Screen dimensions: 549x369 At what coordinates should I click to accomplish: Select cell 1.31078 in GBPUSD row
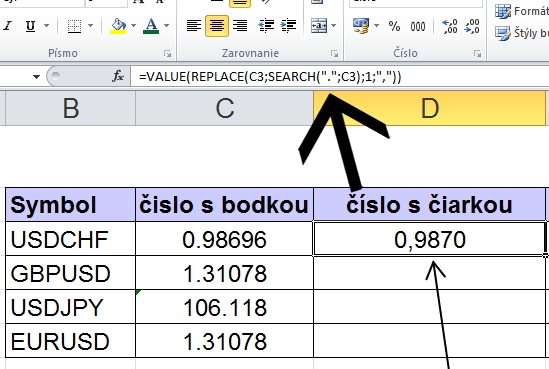[224, 273]
